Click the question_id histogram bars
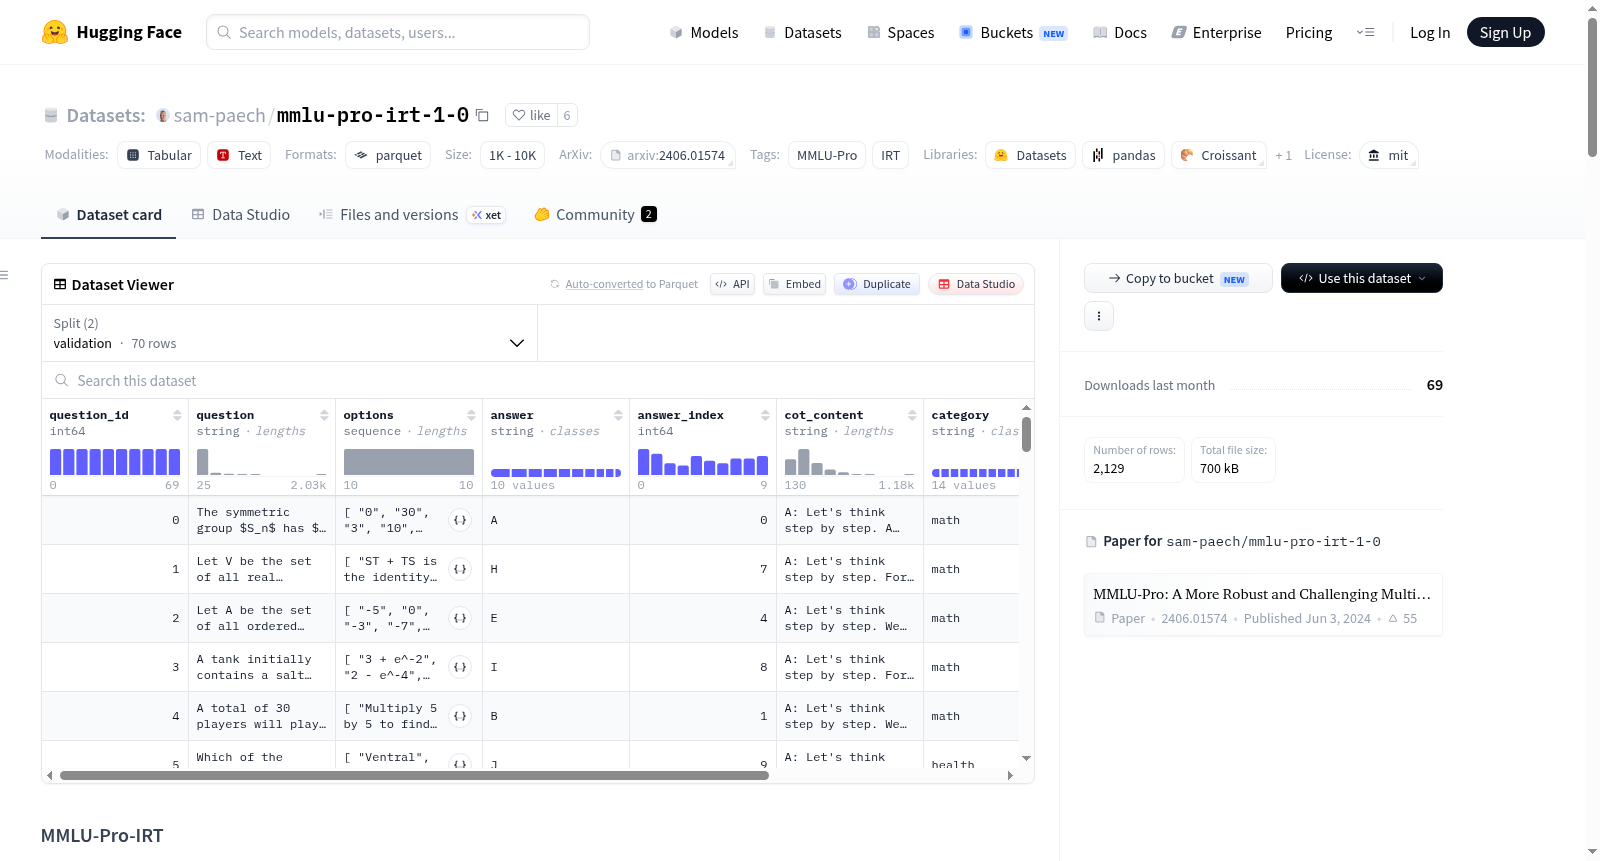The height and width of the screenshot is (861, 1600). [115, 461]
